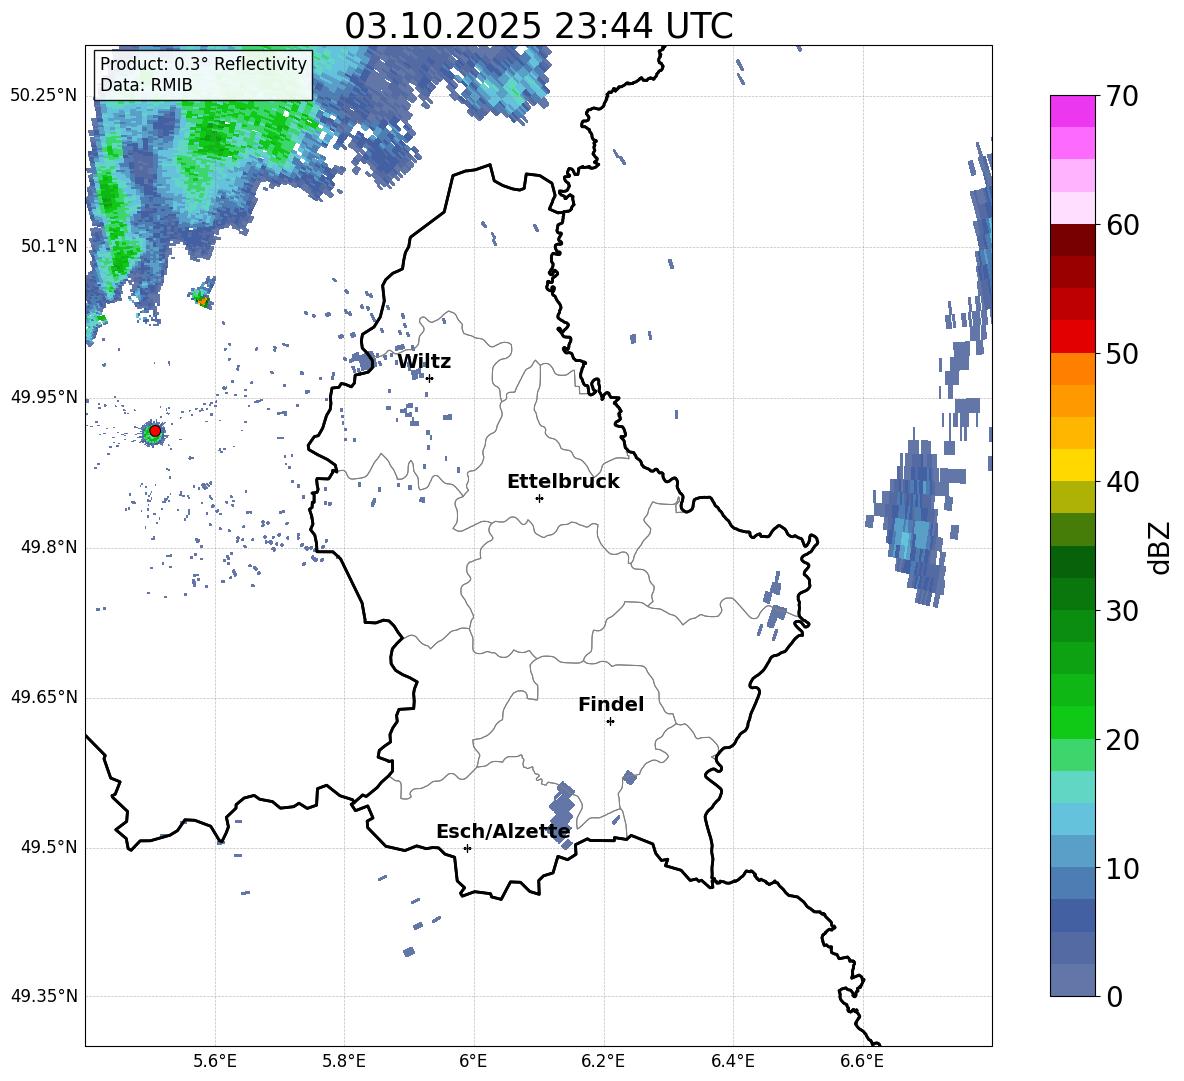The height and width of the screenshot is (1081, 1184).
Task: Click the colorbar value 70
Action: (x=1122, y=96)
